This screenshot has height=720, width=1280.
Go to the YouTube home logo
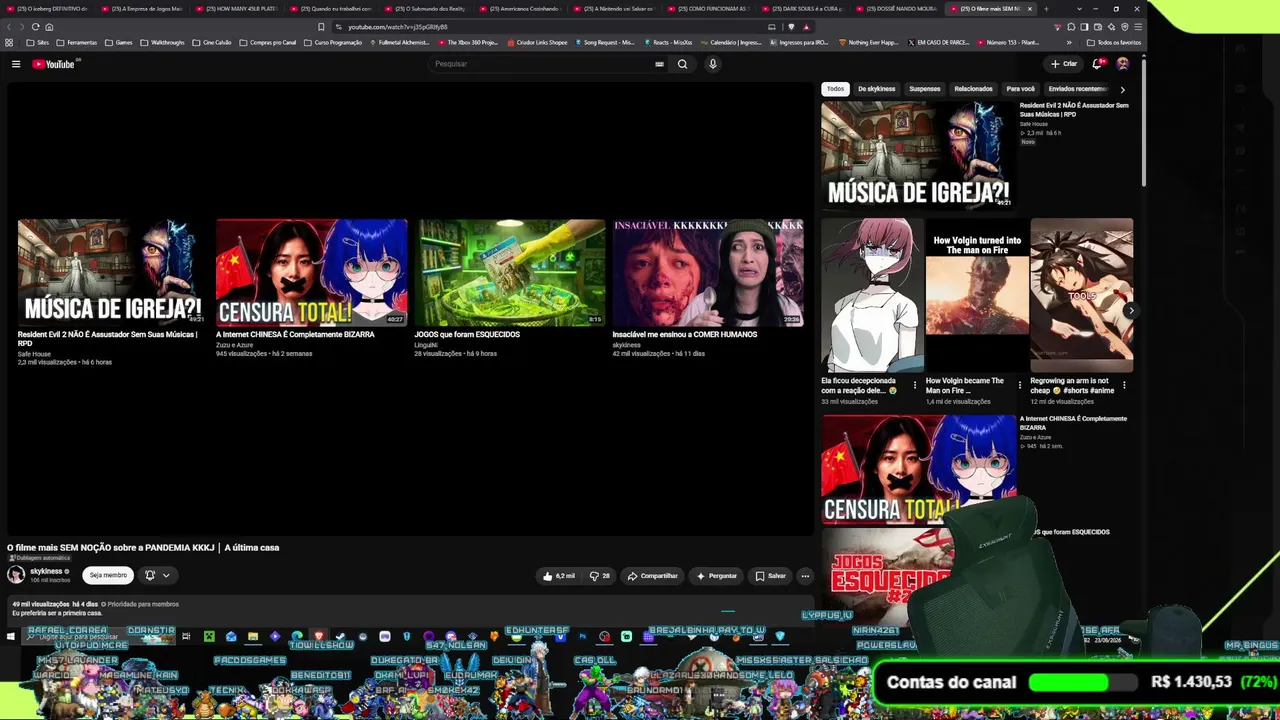(54, 64)
